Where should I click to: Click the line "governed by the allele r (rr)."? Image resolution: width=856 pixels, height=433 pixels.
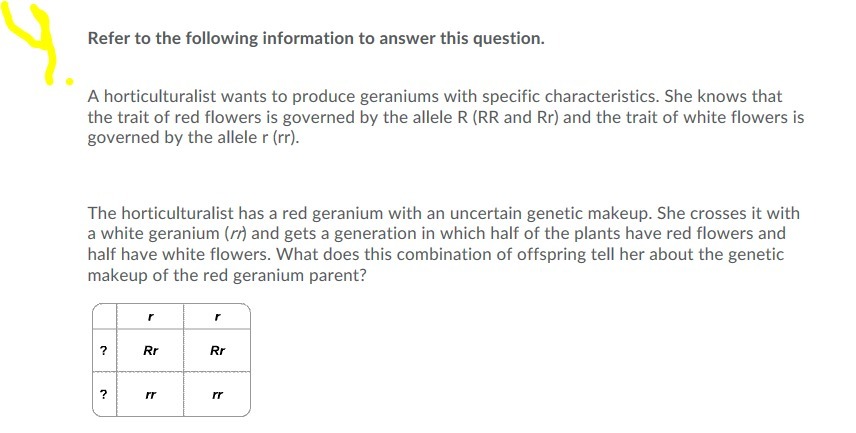[193, 136]
